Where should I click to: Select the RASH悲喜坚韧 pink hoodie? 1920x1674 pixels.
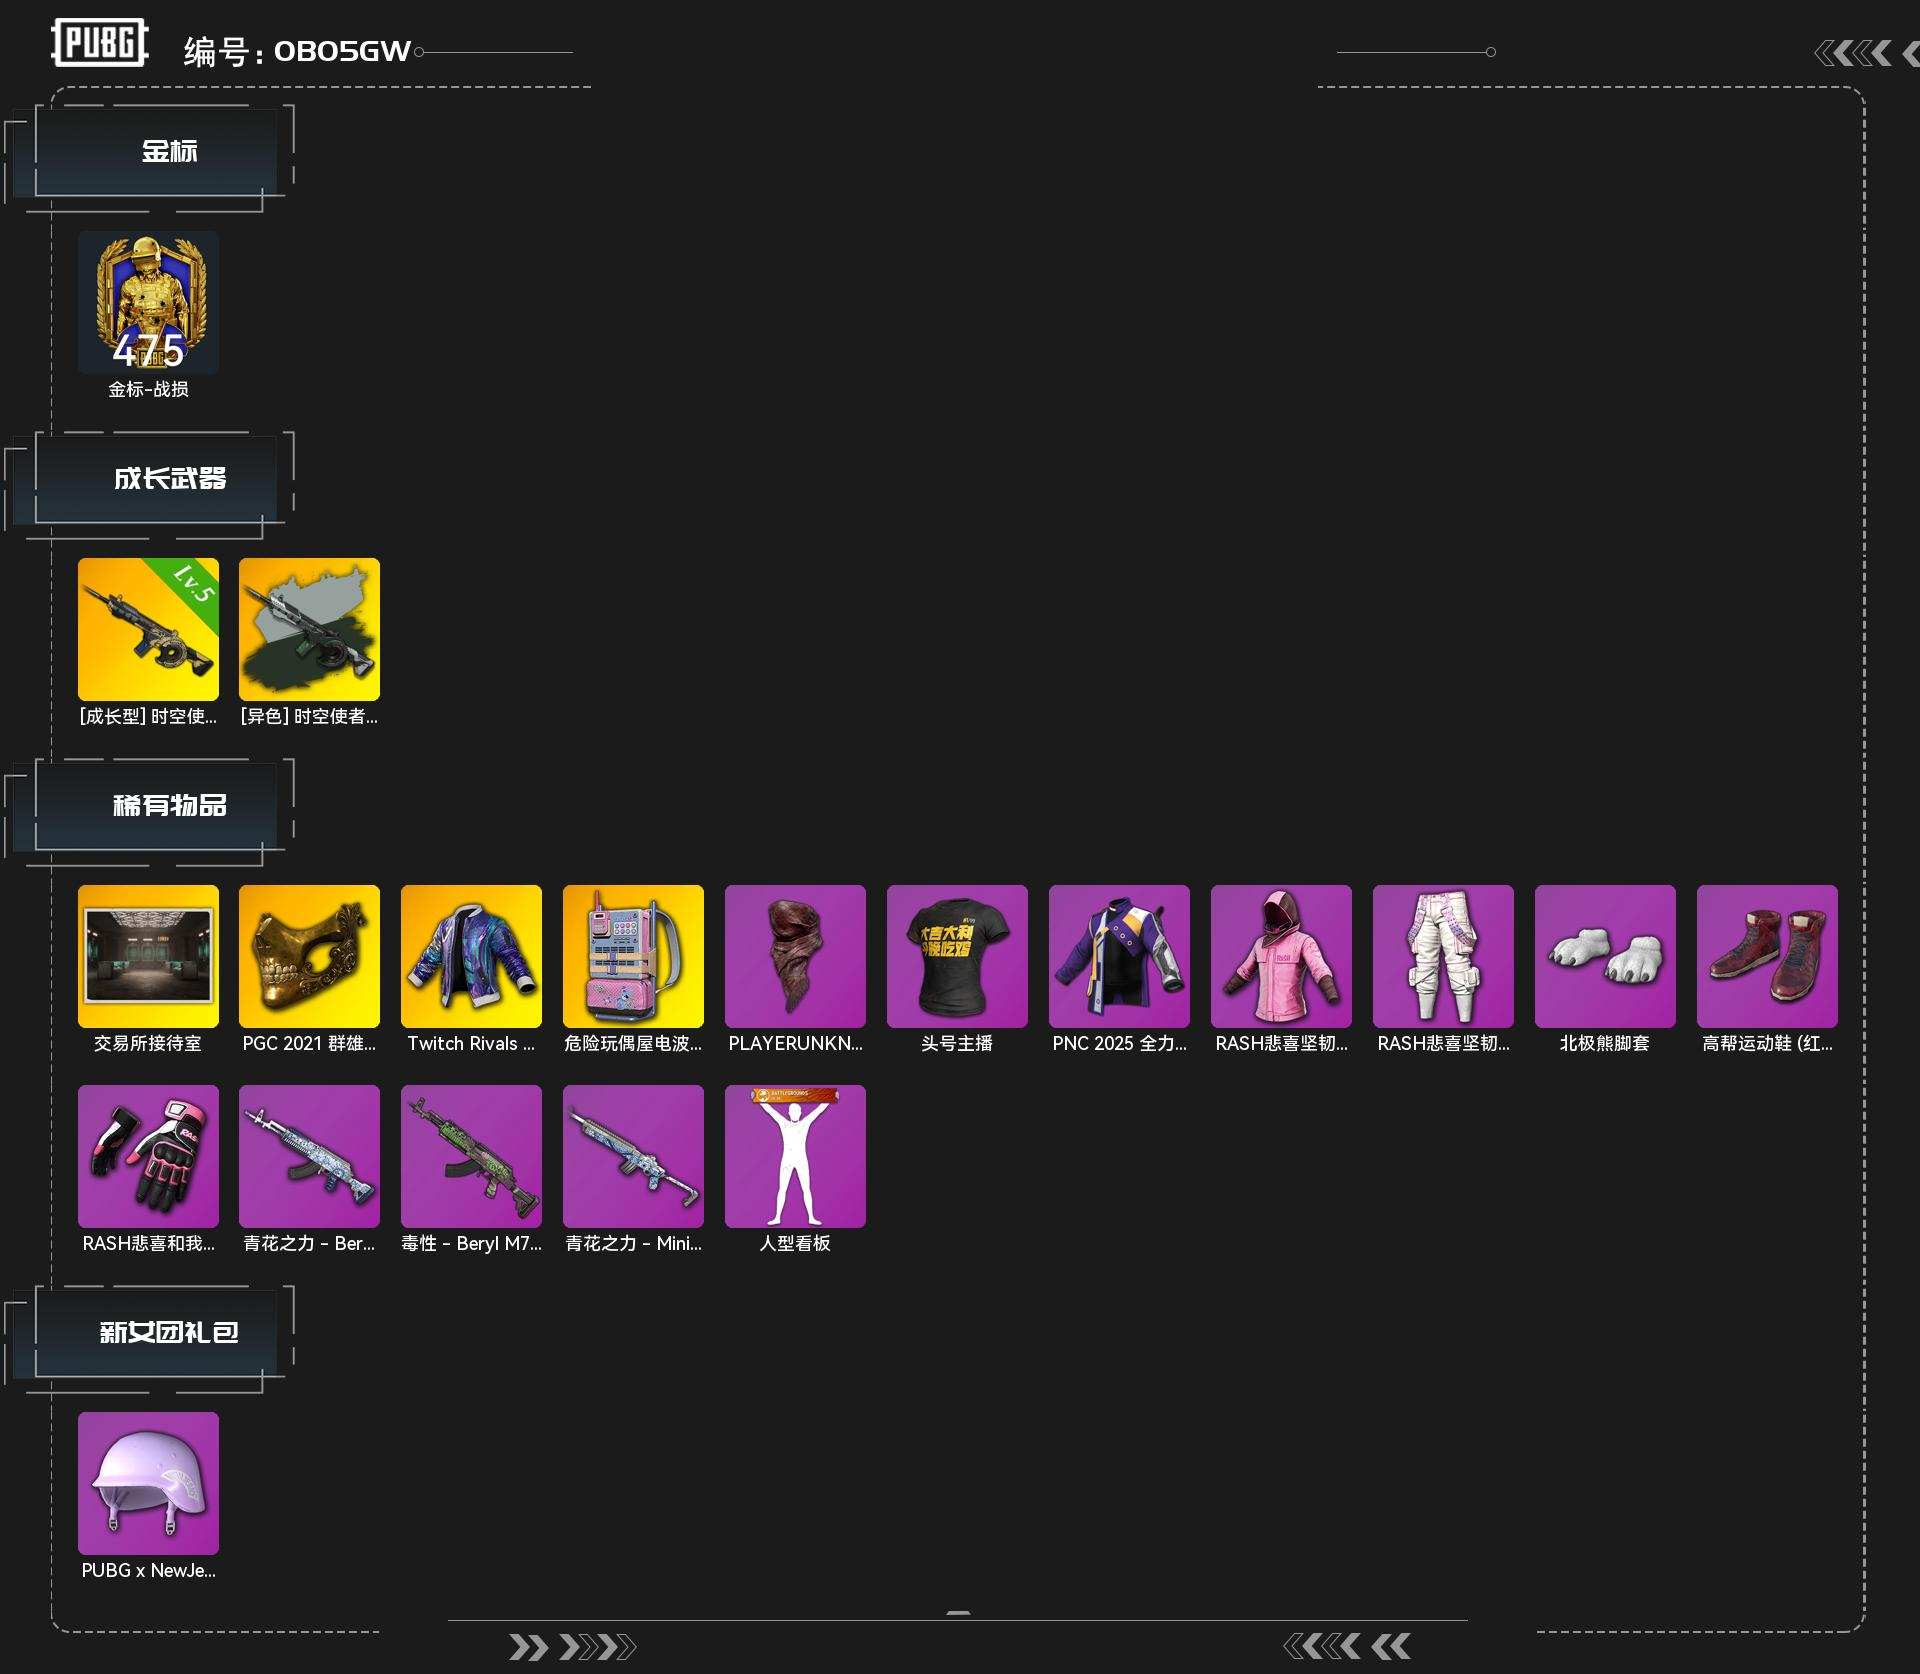[x=1281, y=956]
